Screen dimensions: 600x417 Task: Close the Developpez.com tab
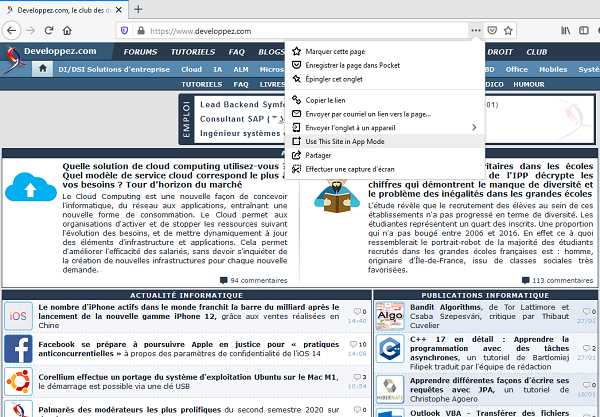(119, 10)
